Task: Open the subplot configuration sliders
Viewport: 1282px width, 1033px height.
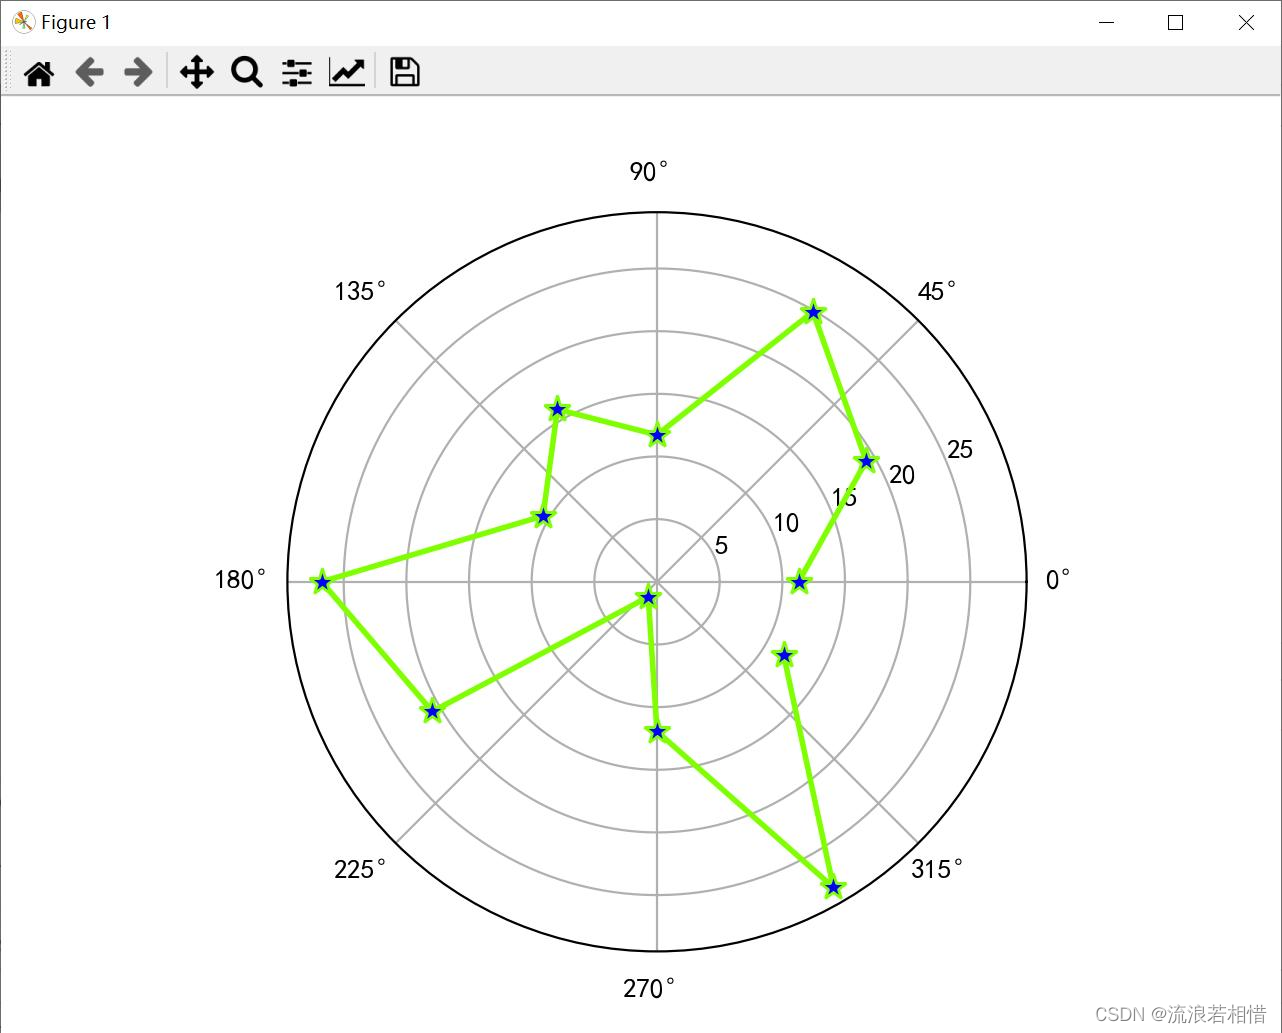Action: pos(295,71)
